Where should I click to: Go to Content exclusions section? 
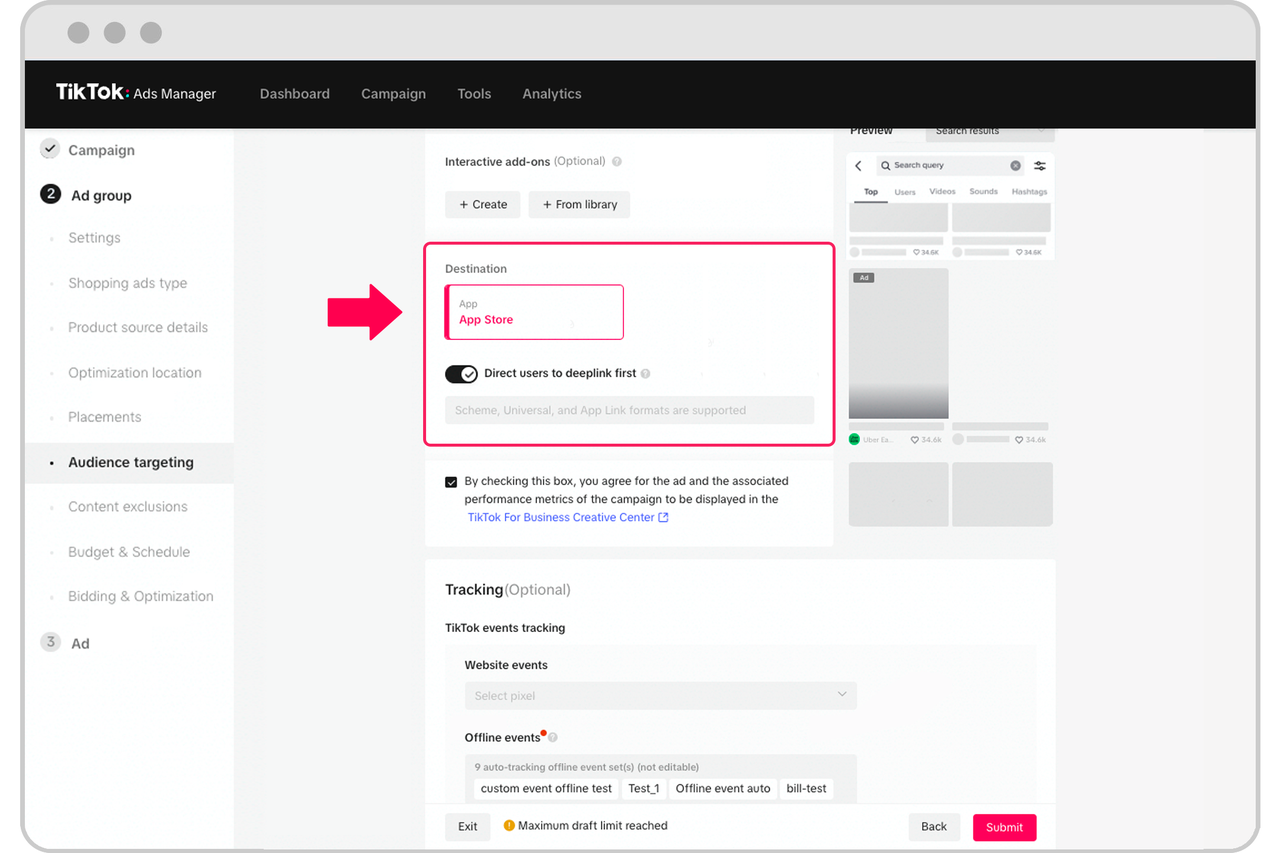[128, 507]
